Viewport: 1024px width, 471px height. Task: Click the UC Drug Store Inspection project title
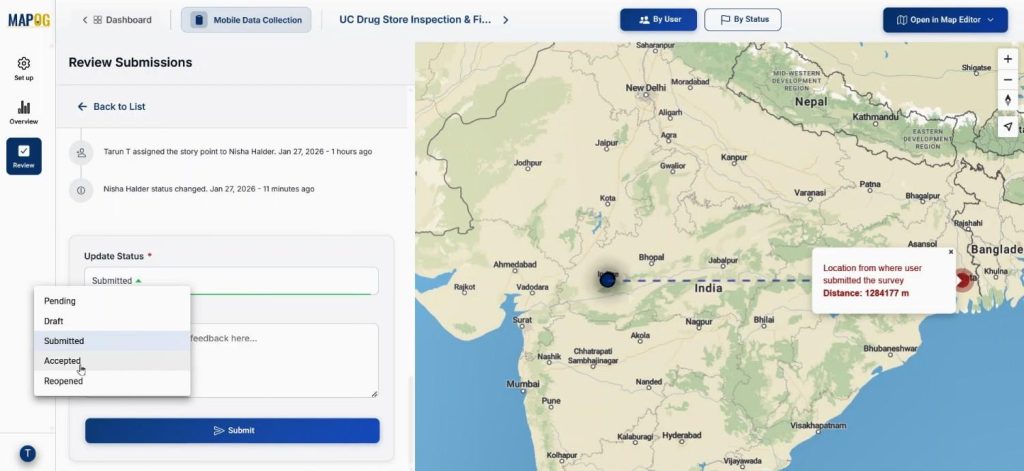click(x=415, y=20)
